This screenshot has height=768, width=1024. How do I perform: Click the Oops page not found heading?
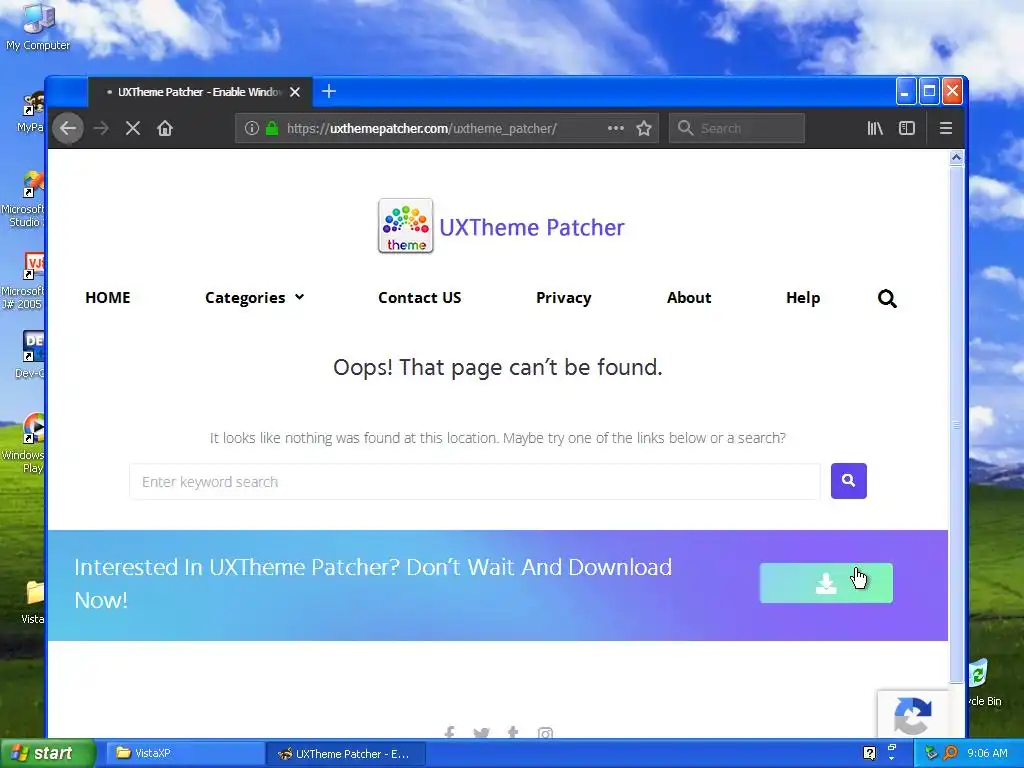(498, 367)
